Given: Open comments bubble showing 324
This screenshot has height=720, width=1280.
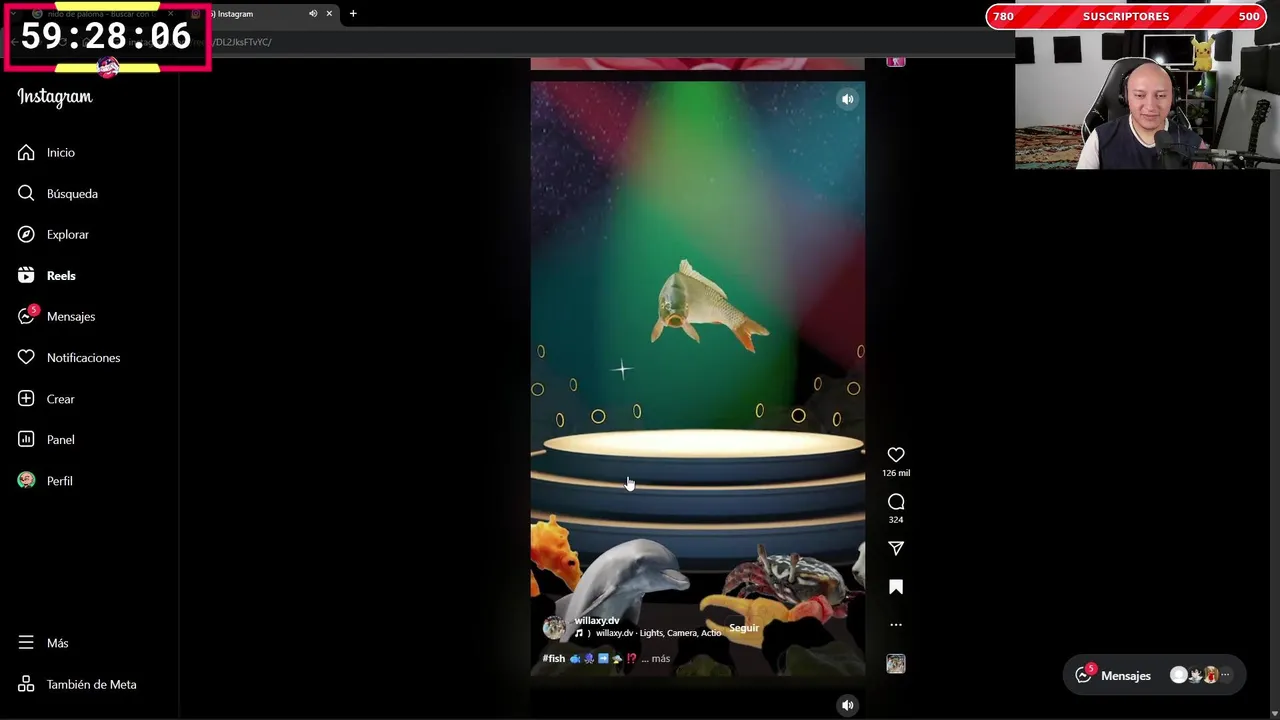Looking at the screenshot, I should click(896, 502).
